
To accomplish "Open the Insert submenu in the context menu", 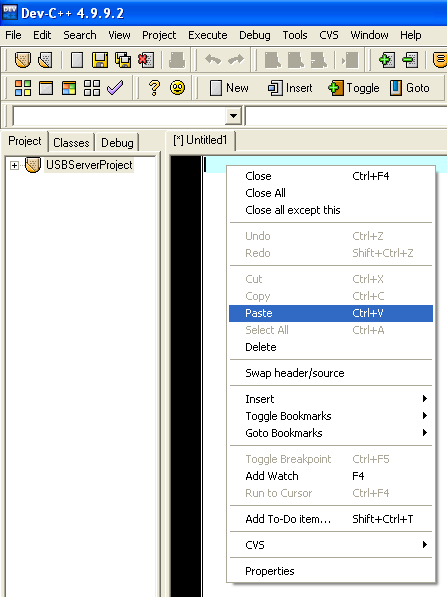I will (x=331, y=399).
